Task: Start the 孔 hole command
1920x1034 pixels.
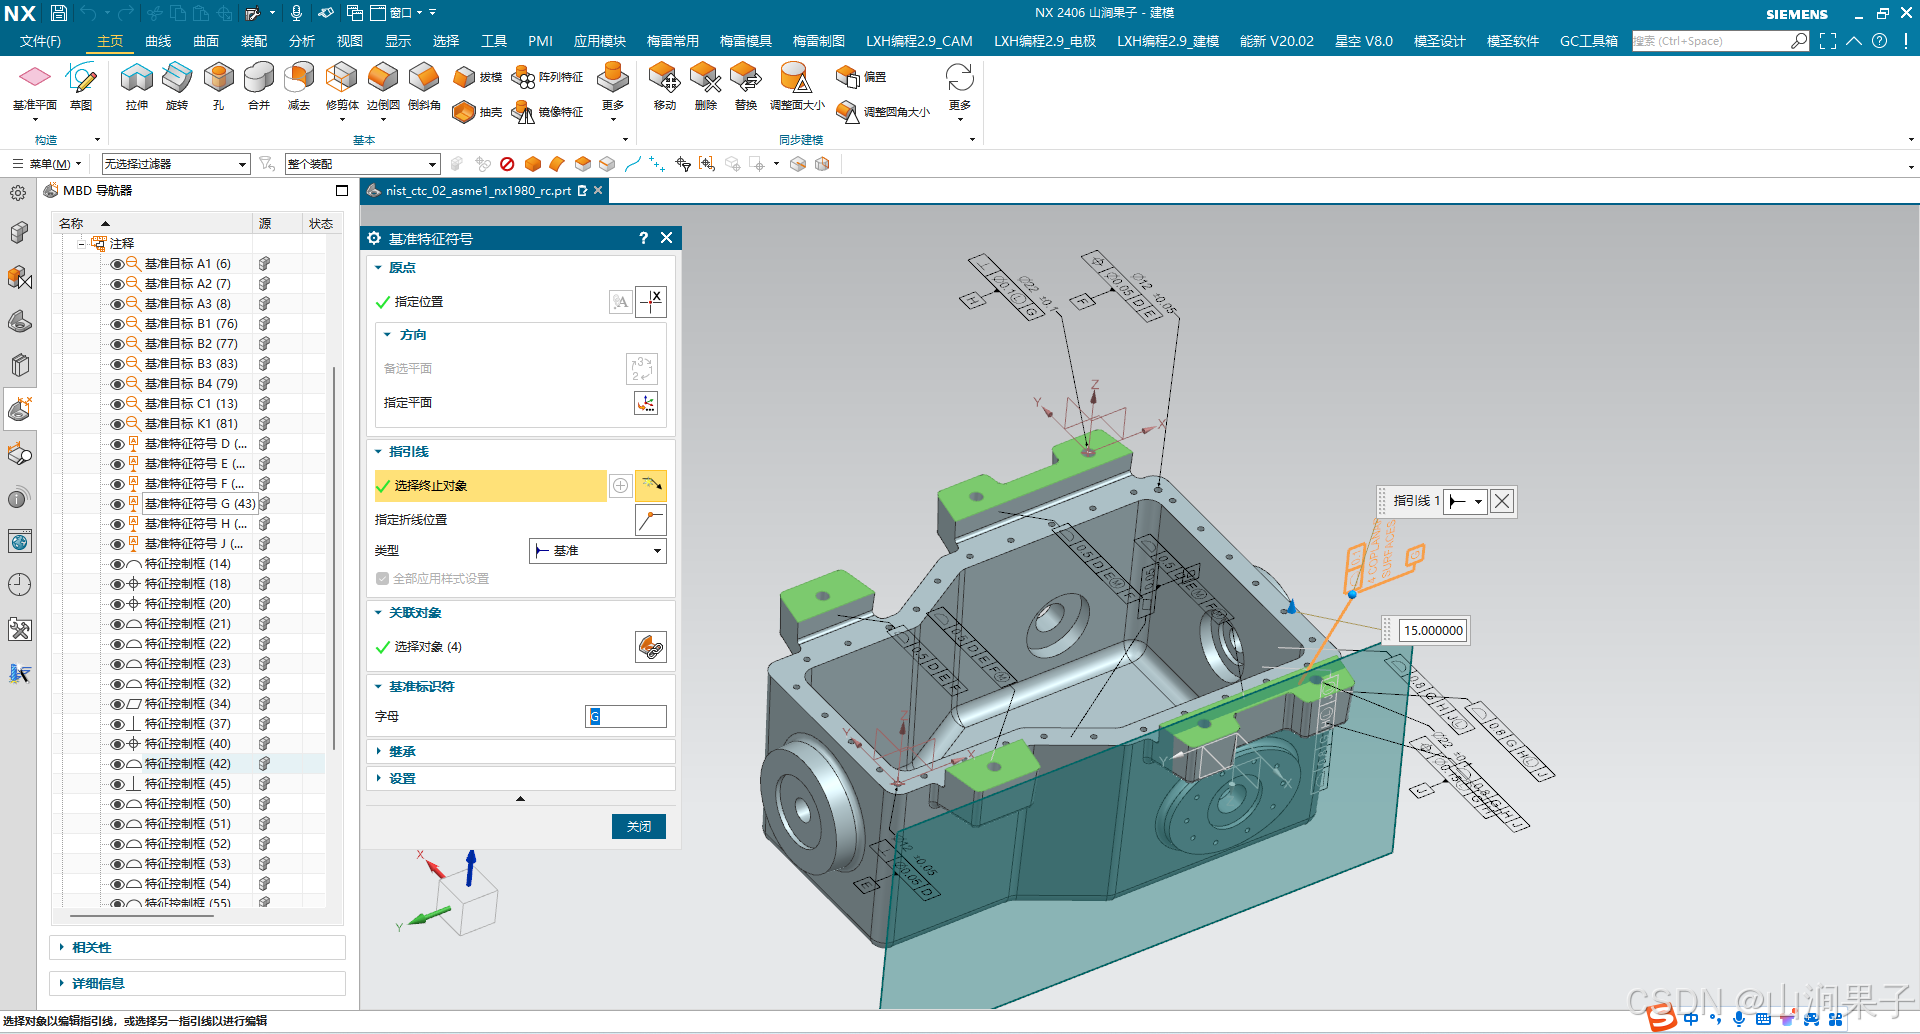Action: (x=218, y=86)
